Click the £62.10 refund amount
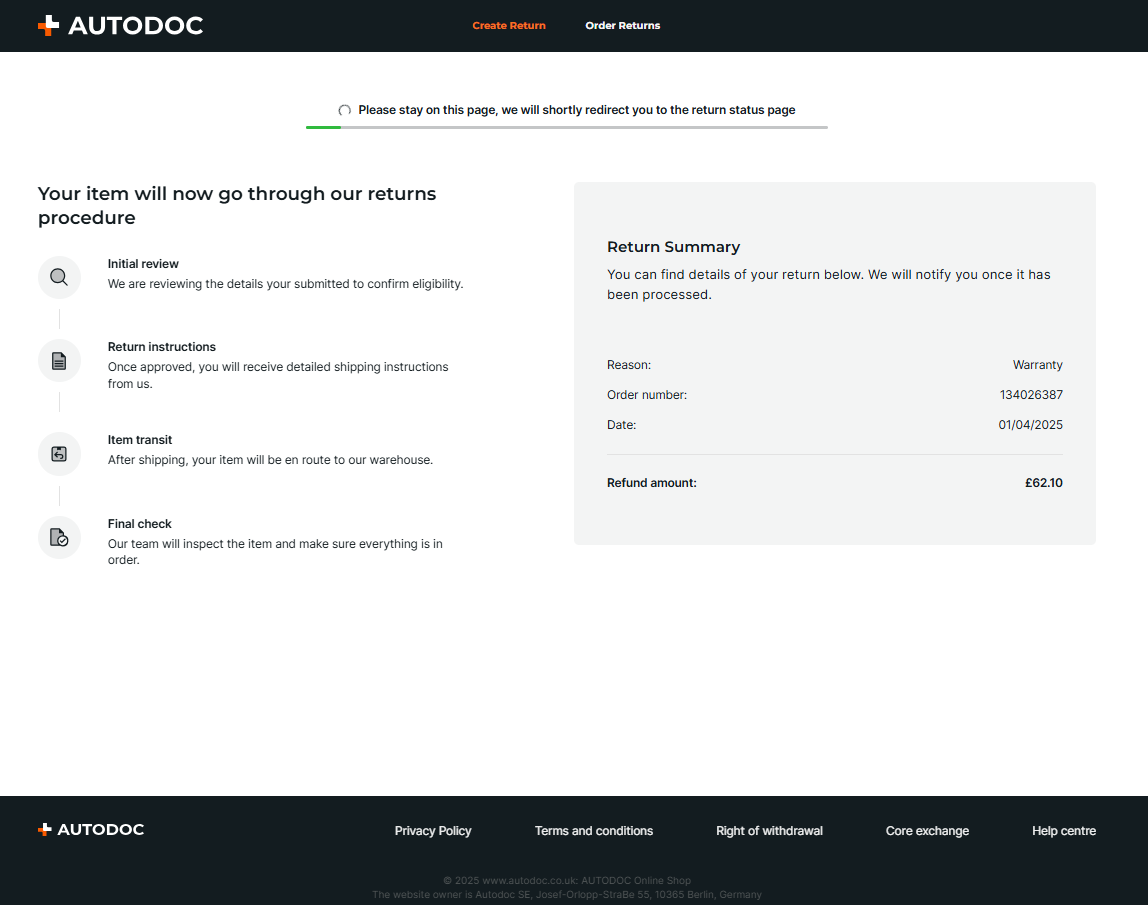Screen dimensions: 1148x905 [1043, 483]
